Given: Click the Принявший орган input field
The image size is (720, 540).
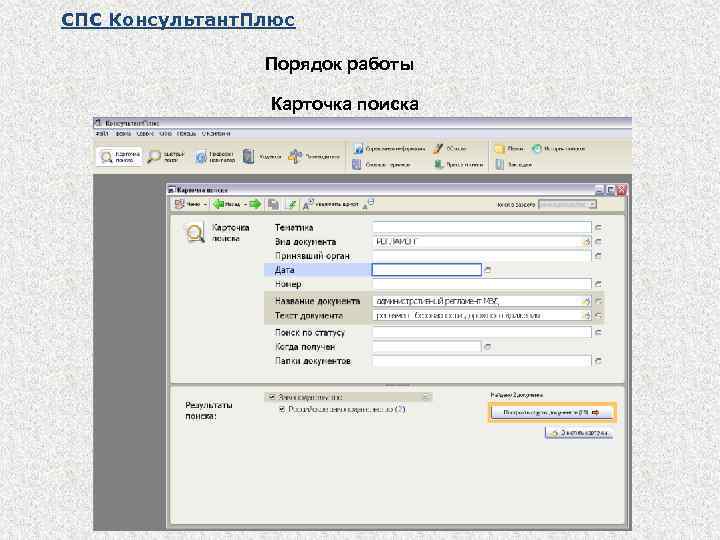Looking at the screenshot, I should point(482,256).
